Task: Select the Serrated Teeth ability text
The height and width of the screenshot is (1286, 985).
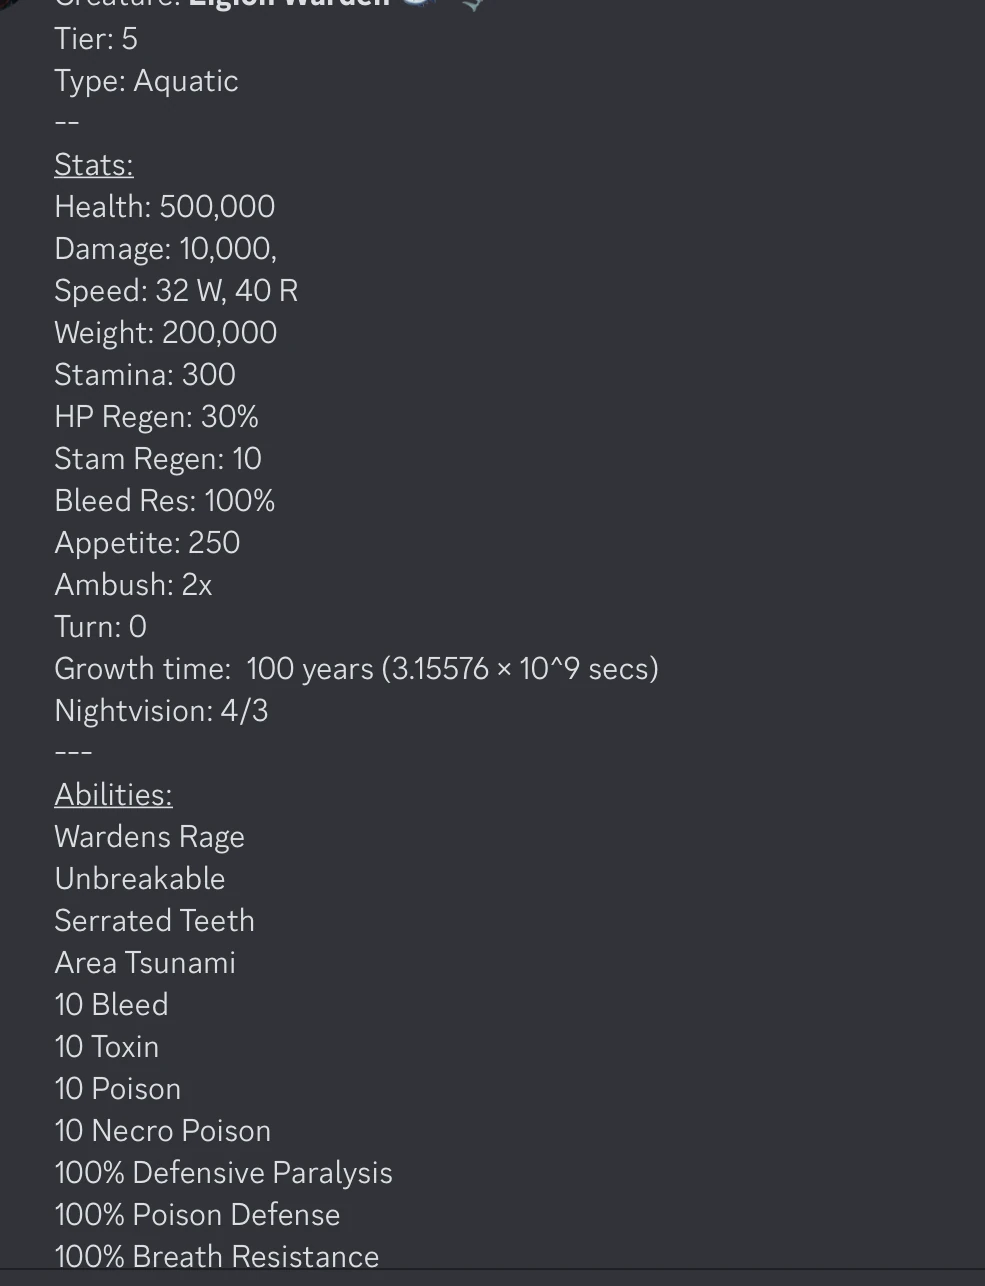Action: pos(154,921)
